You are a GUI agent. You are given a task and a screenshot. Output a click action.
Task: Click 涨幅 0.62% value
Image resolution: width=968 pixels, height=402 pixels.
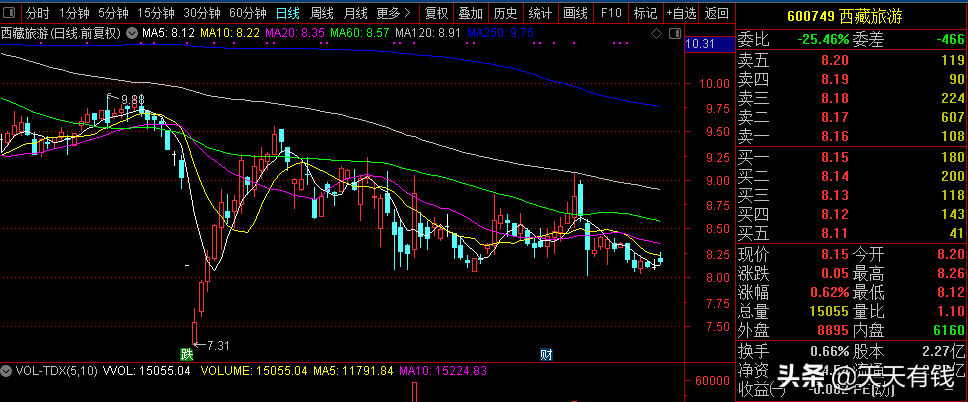point(830,292)
